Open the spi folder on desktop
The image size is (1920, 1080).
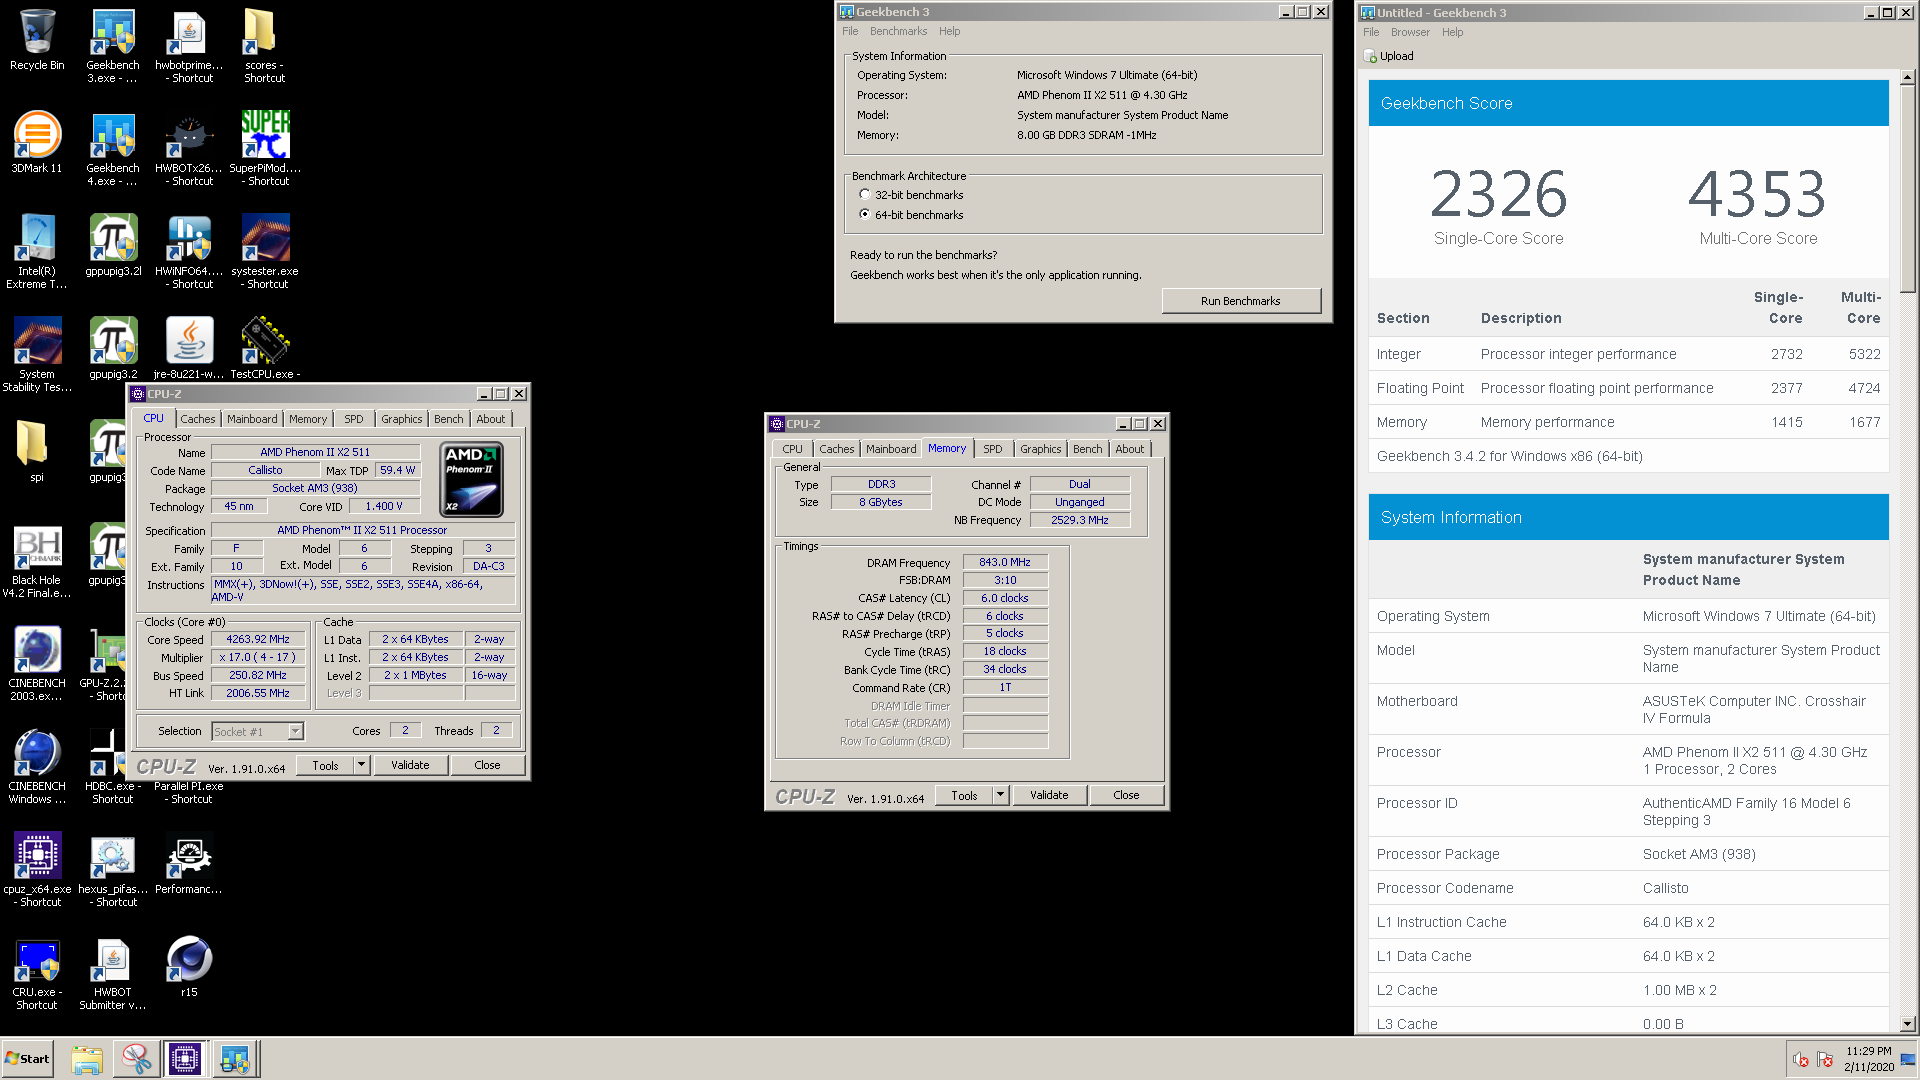point(37,452)
